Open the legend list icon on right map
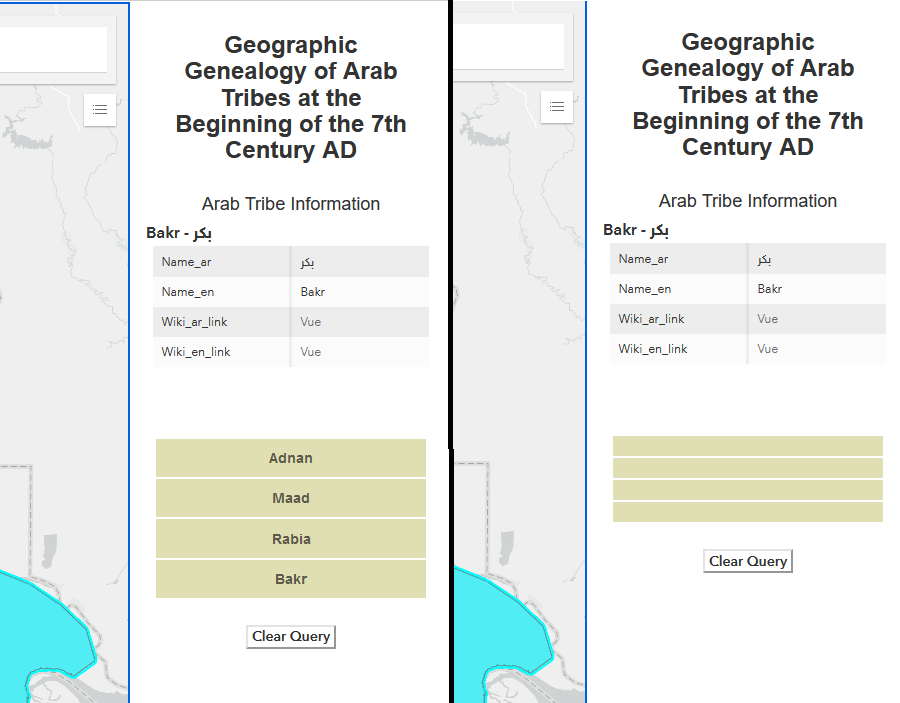 pyautogui.click(x=557, y=107)
